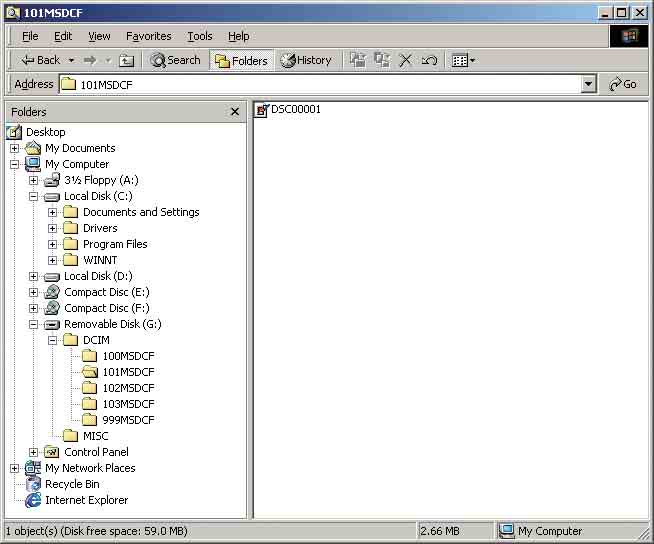Collapse the My Computer node

point(15,164)
